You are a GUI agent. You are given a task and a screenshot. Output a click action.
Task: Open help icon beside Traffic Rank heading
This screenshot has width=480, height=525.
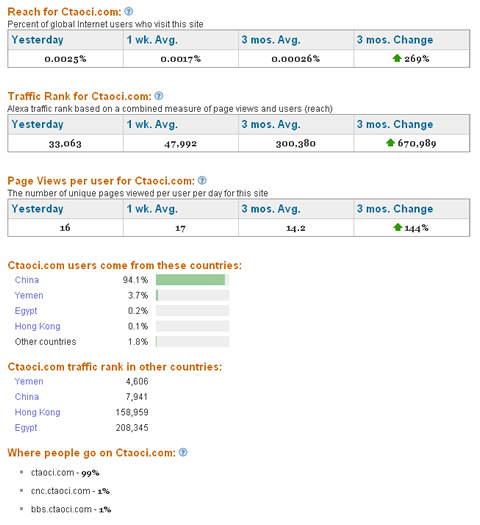click(159, 96)
